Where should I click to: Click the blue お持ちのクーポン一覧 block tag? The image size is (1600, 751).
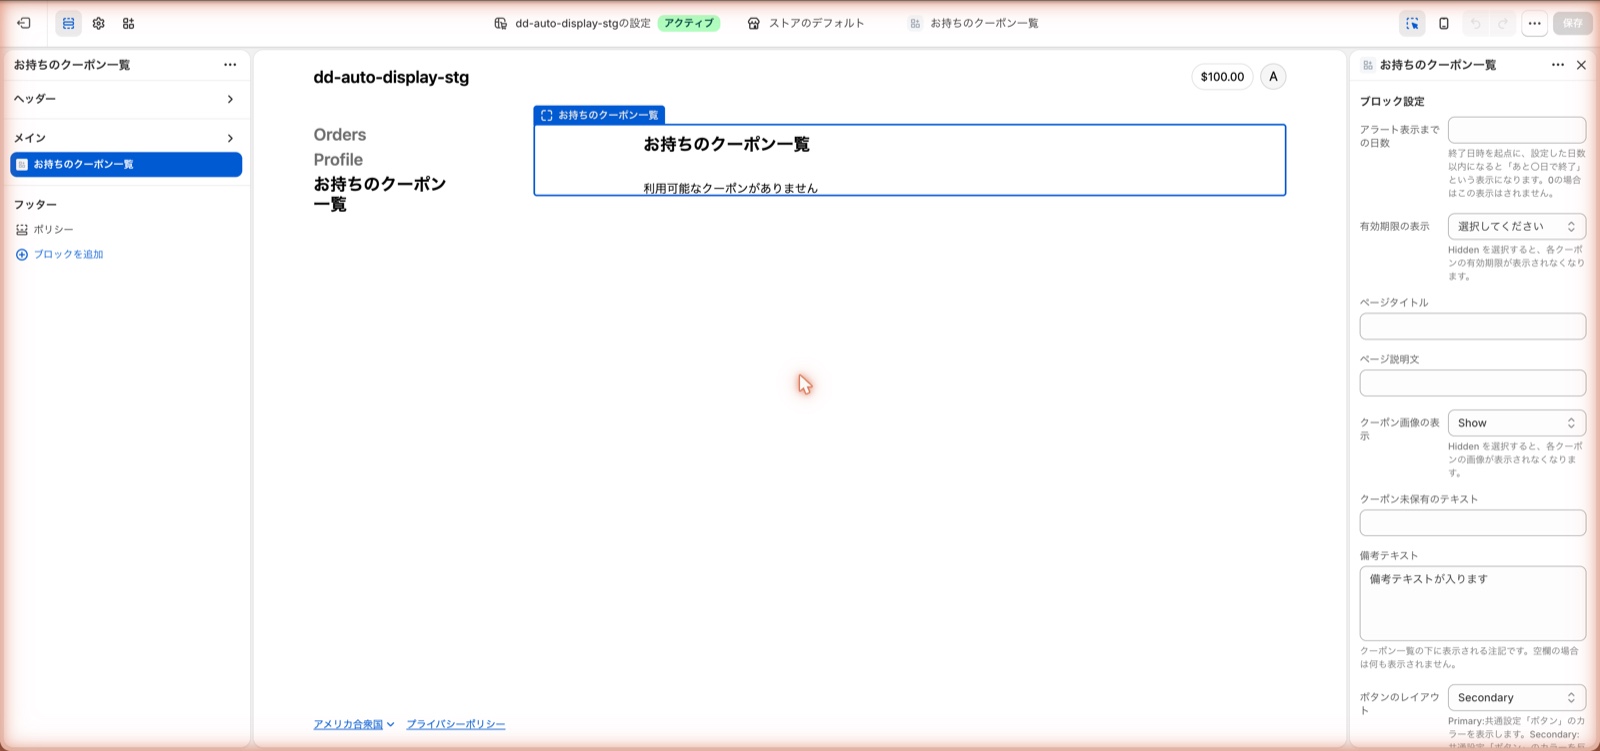(x=599, y=115)
